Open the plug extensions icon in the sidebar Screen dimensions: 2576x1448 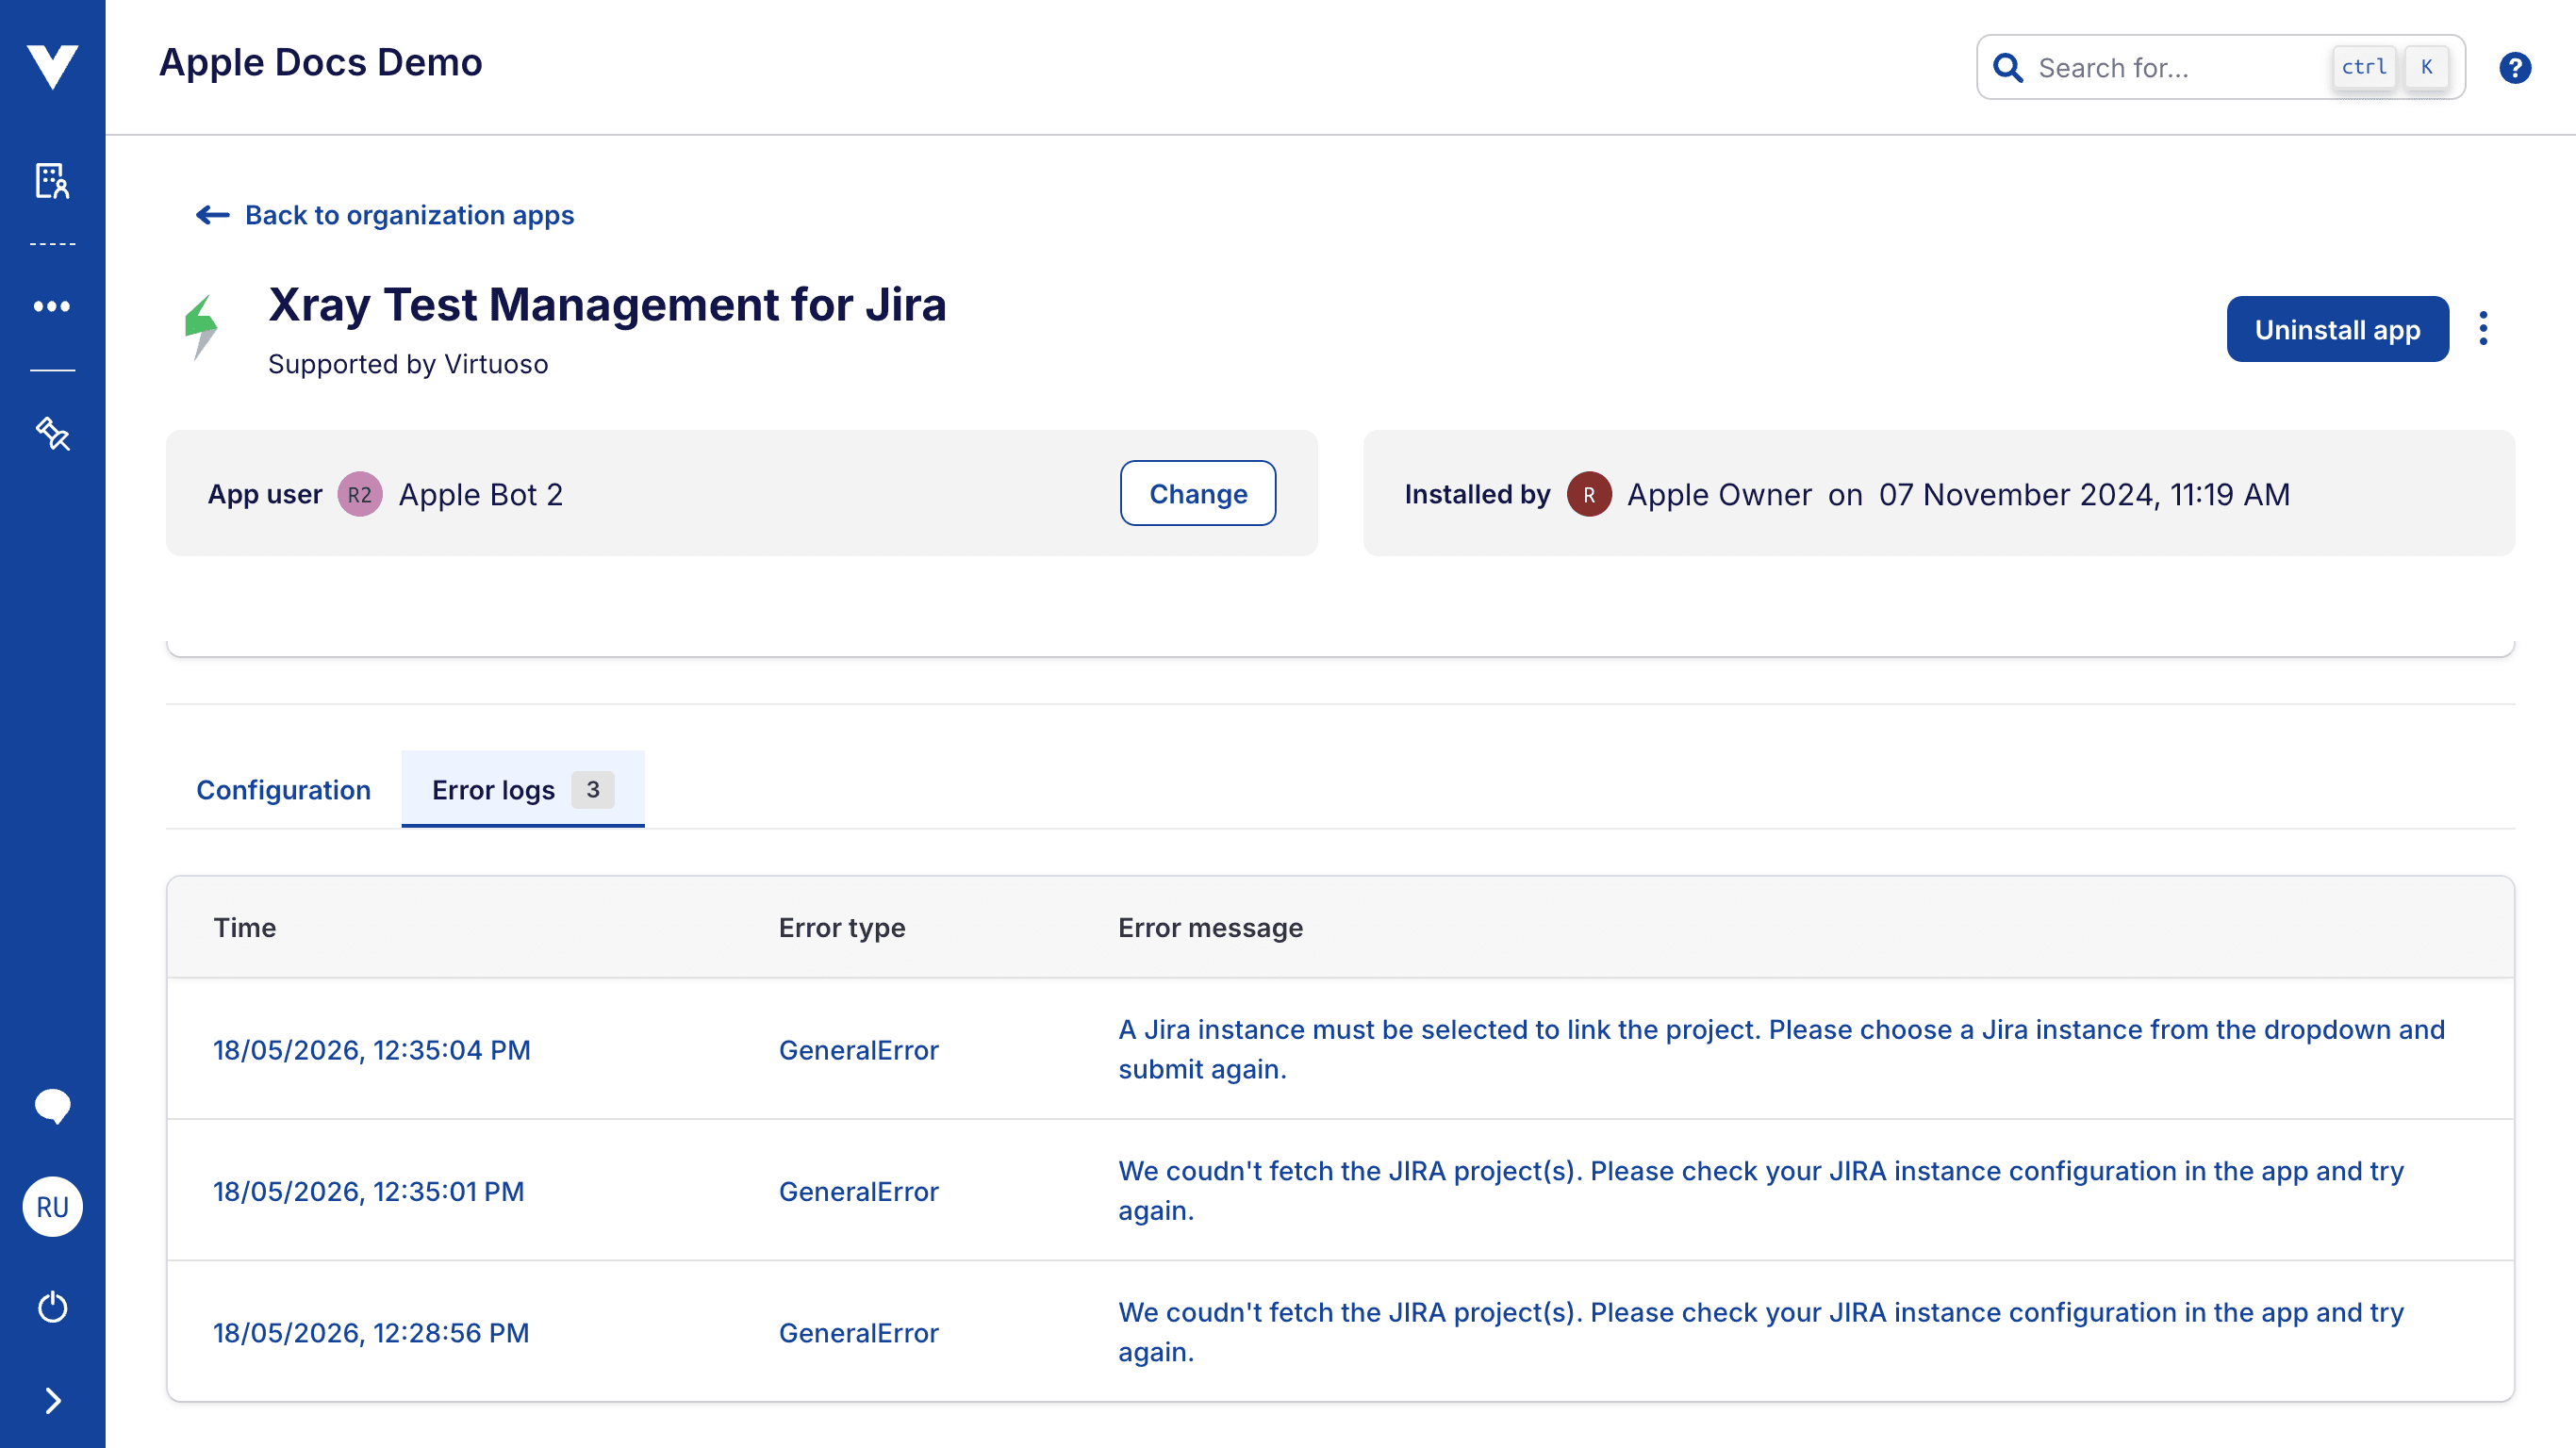[x=52, y=434]
